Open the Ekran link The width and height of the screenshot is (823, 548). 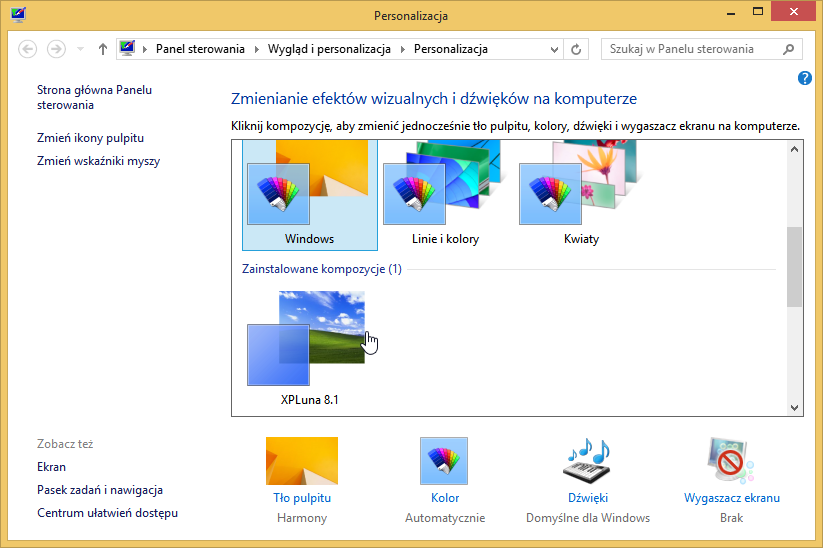[51, 467]
